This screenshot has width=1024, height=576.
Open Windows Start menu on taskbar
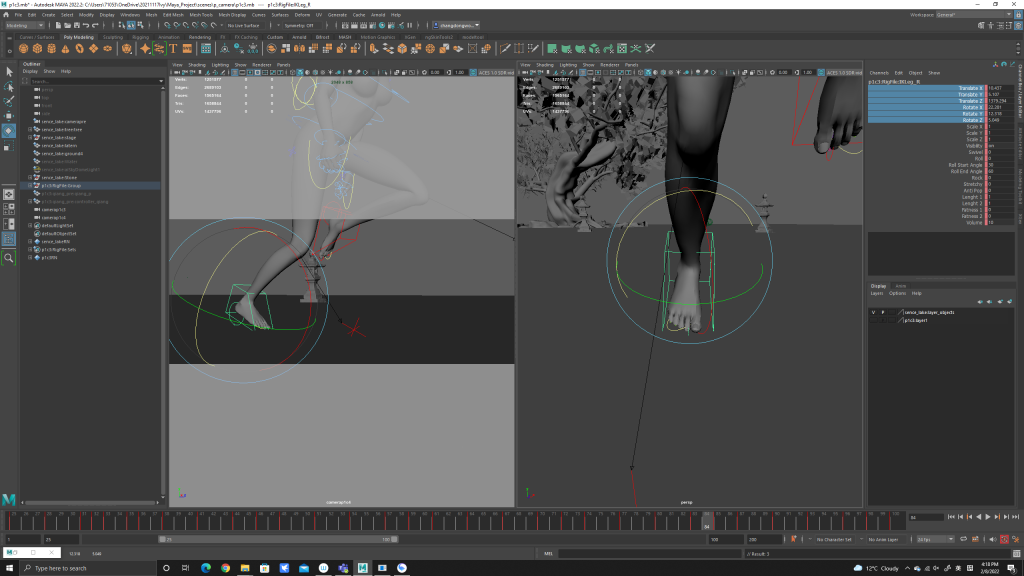pyautogui.click(x=10, y=567)
